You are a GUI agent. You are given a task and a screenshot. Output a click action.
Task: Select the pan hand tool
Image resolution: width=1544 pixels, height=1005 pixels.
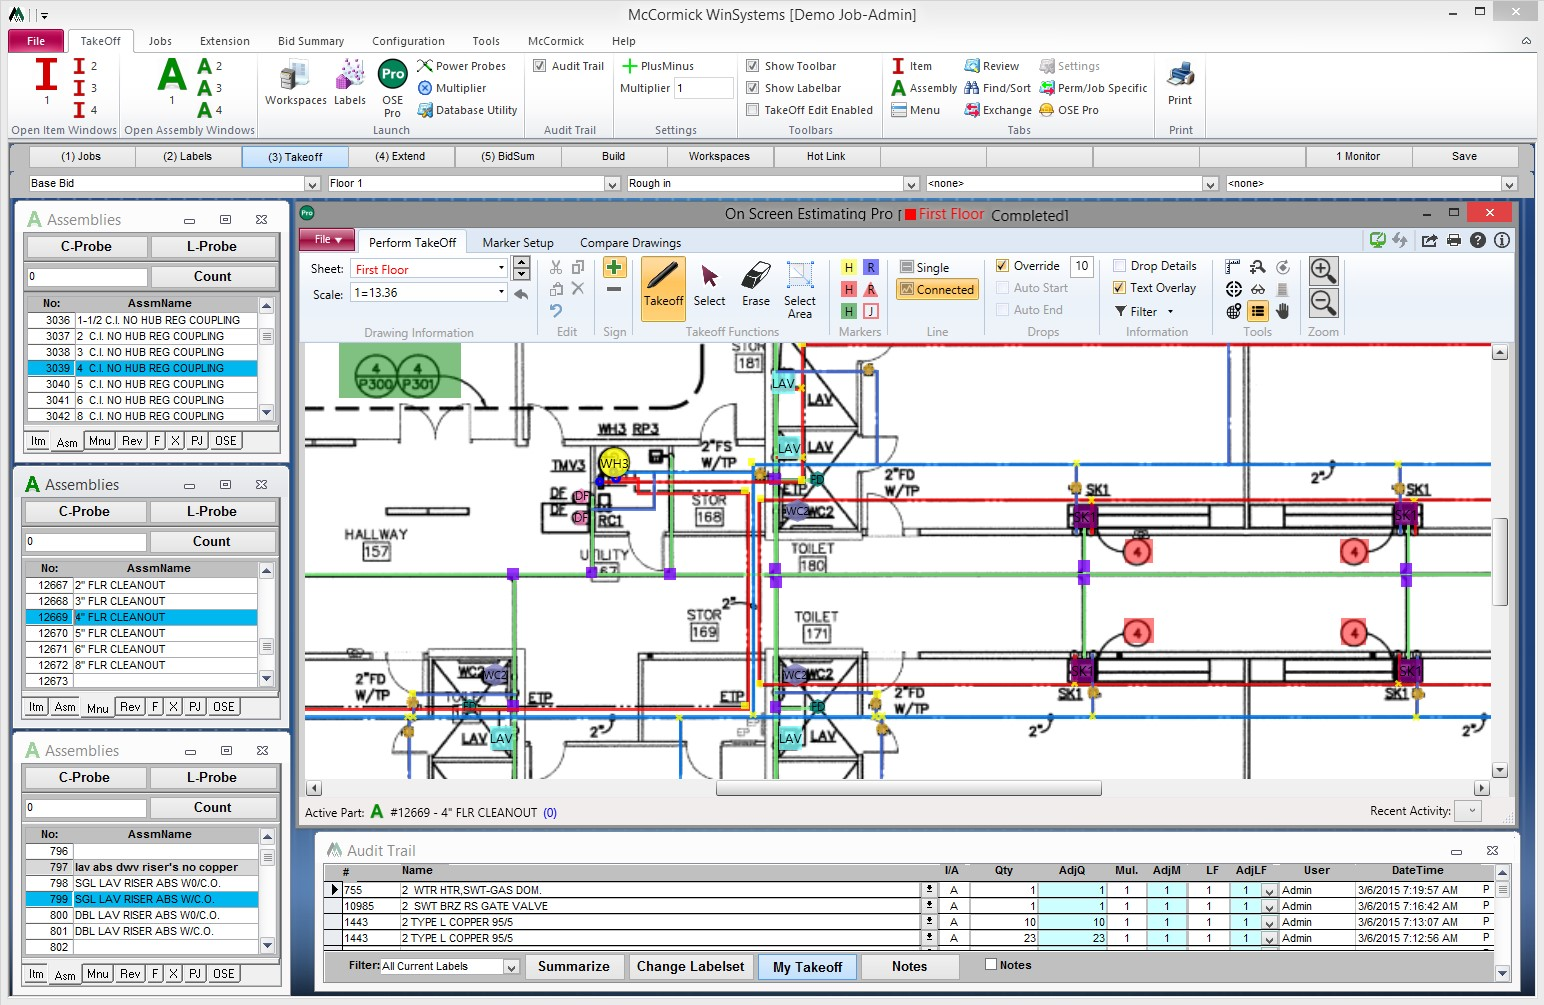tap(1282, 311)
